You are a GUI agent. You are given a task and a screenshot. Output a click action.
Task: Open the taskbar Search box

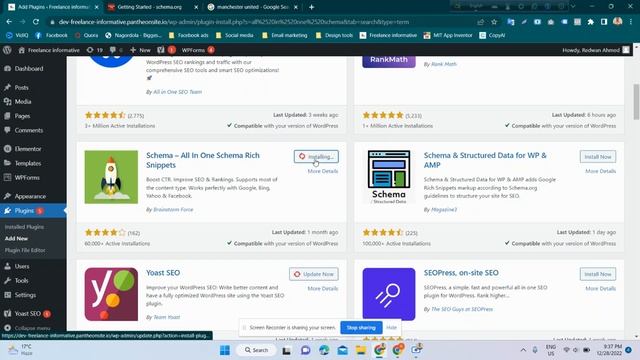pos(256,350)
